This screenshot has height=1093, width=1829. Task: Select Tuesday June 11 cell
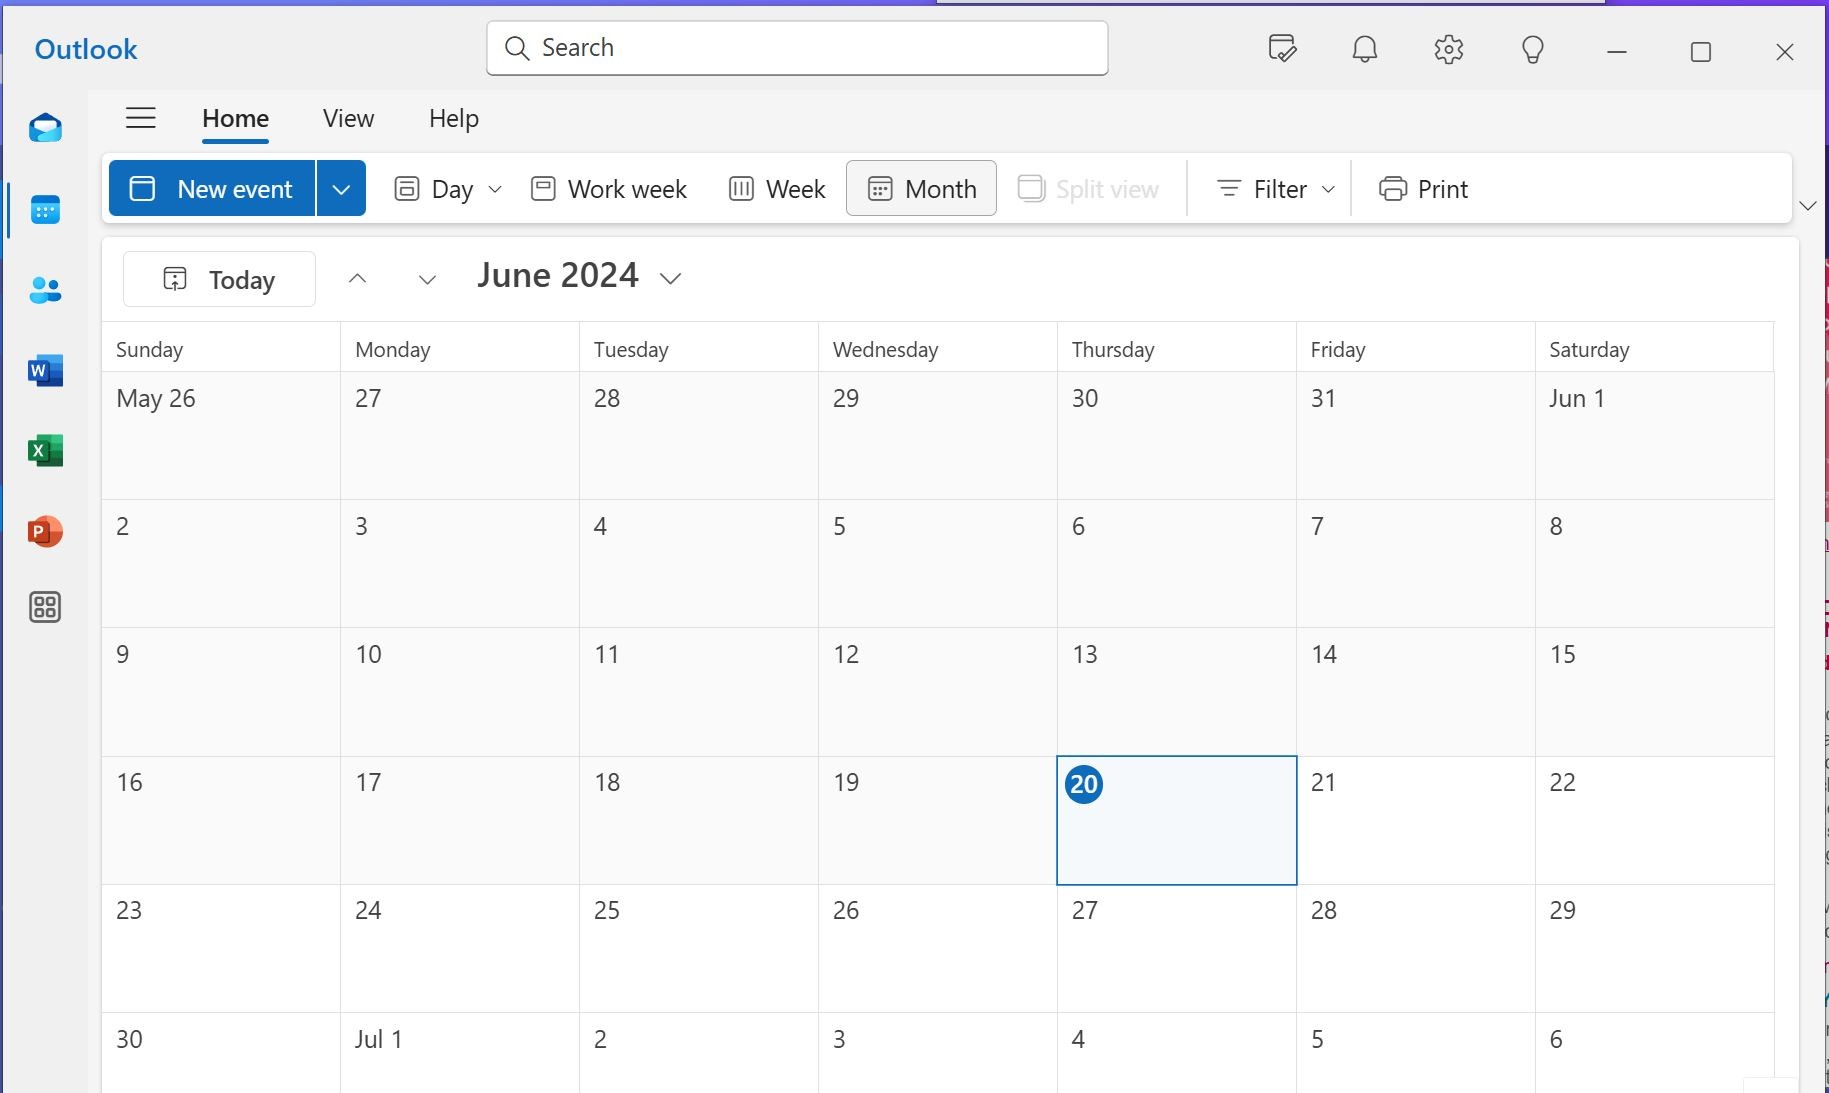click(699, 692)
